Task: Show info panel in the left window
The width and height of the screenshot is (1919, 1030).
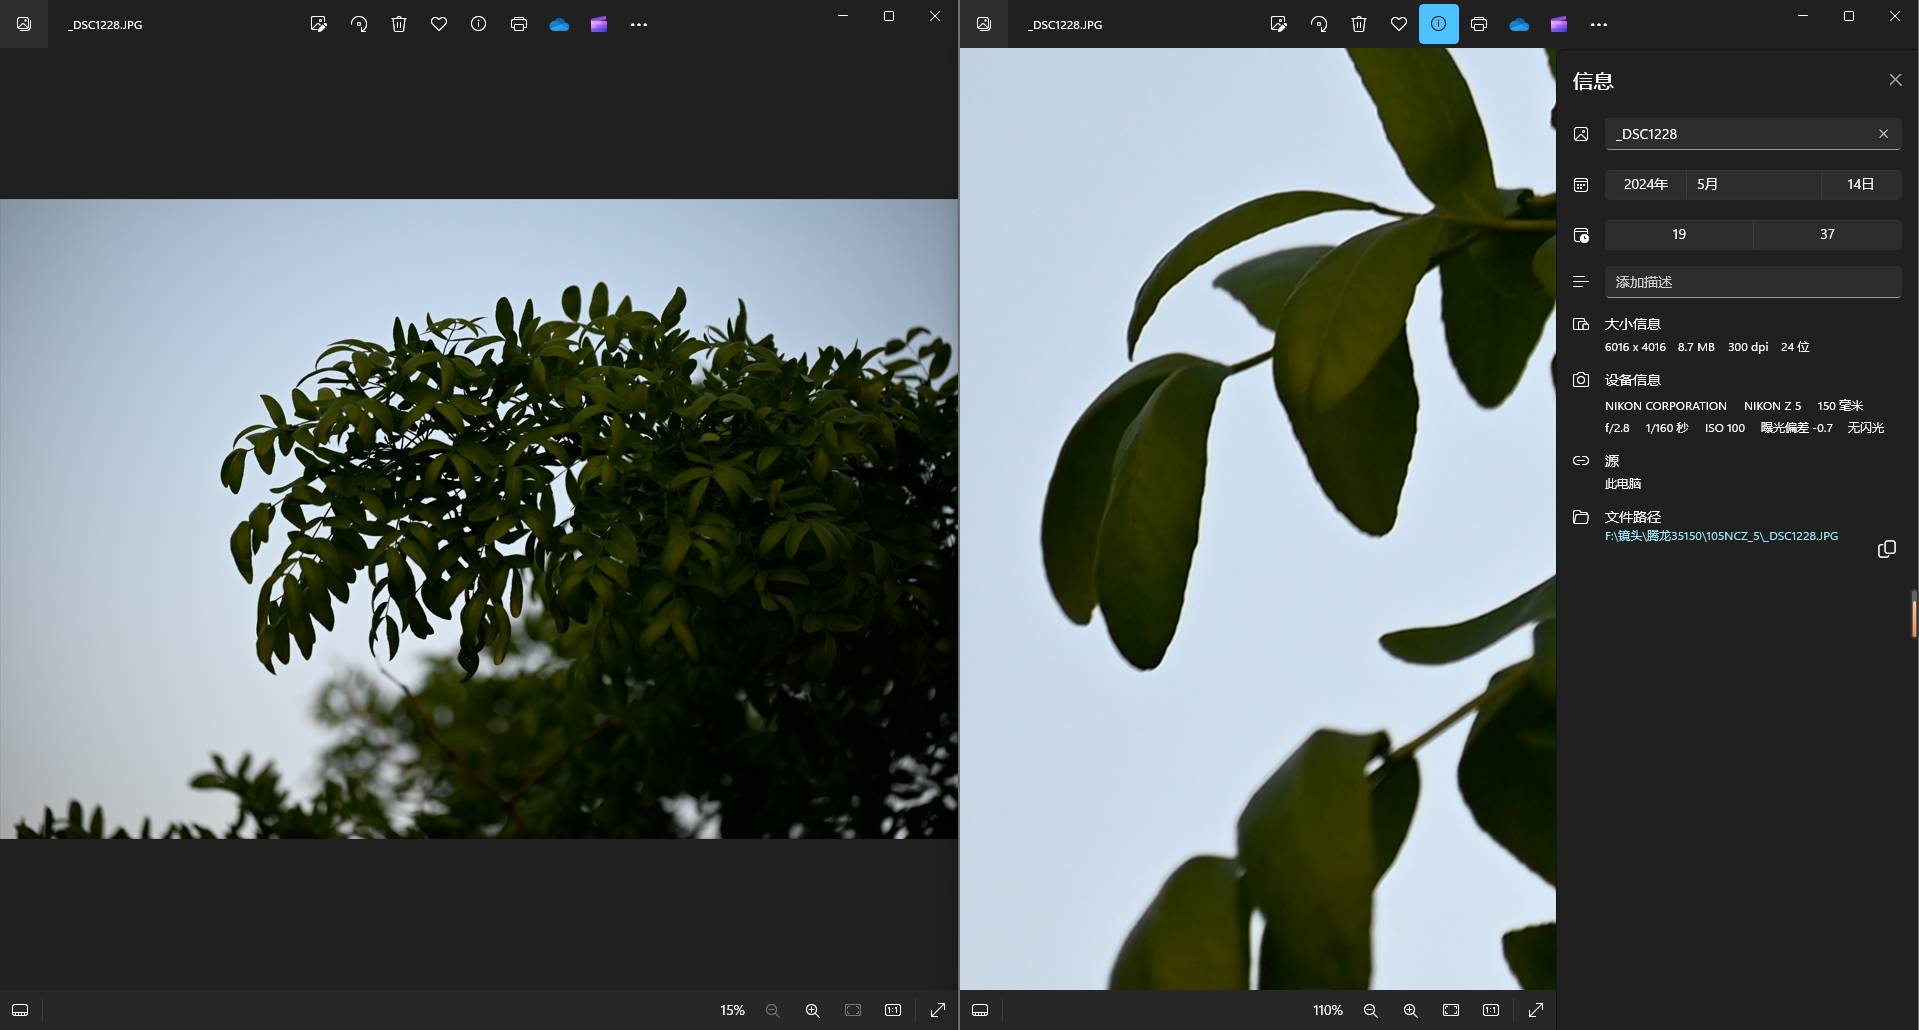Action: pos(479,24)
